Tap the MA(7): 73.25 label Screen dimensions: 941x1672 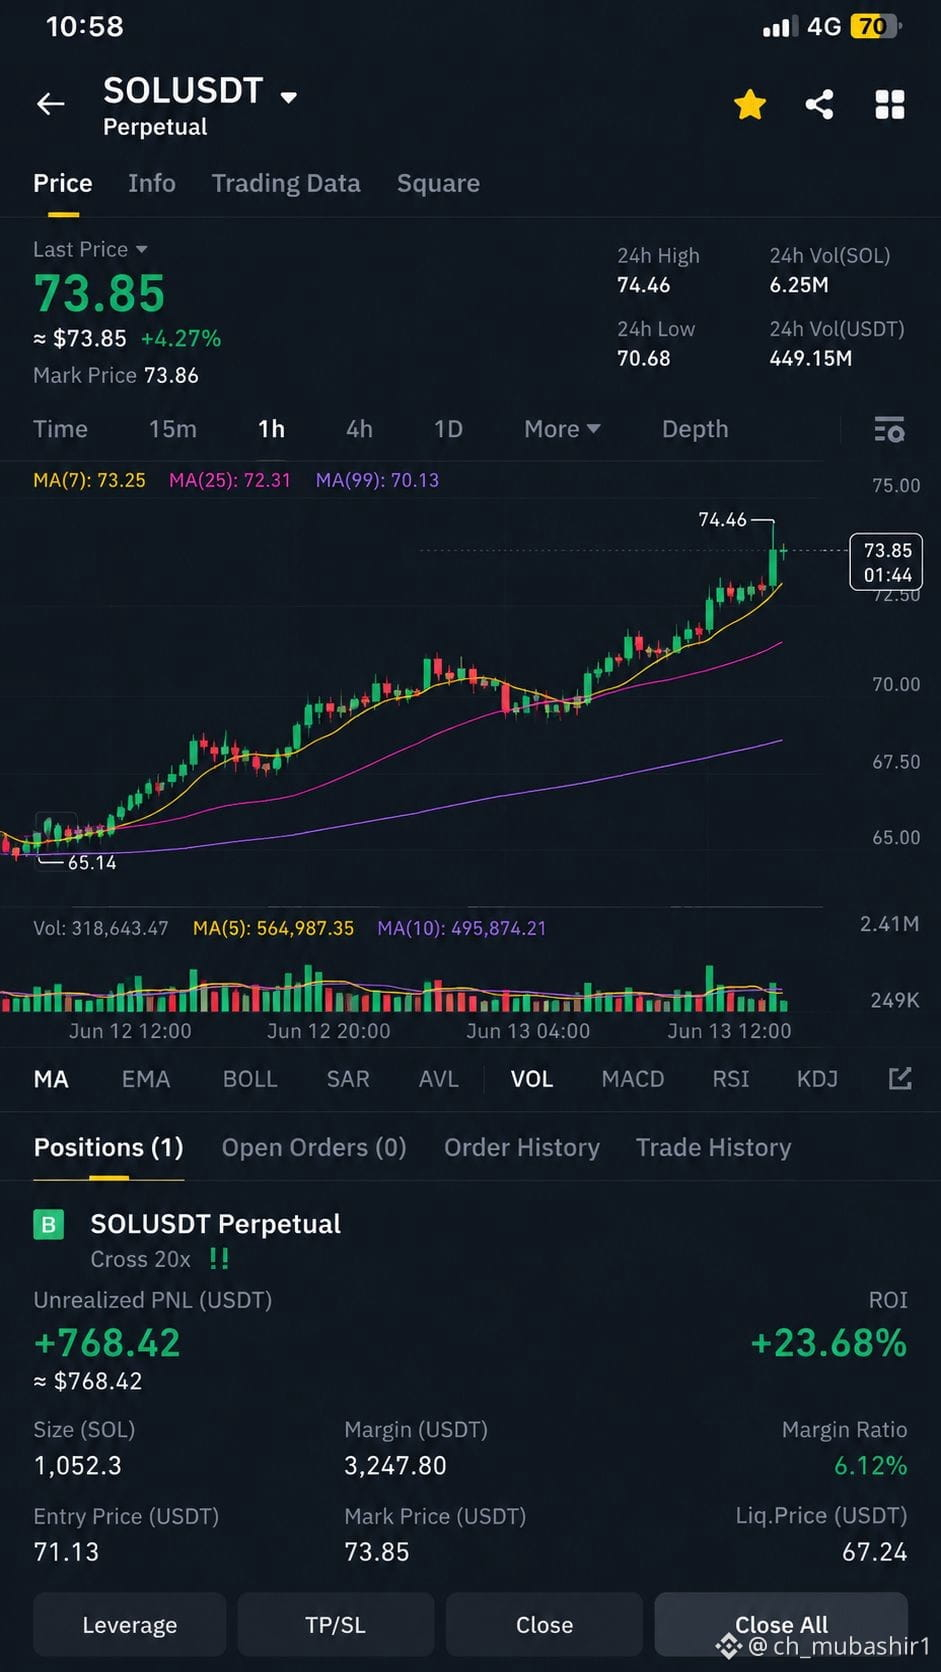click(89, 480)
